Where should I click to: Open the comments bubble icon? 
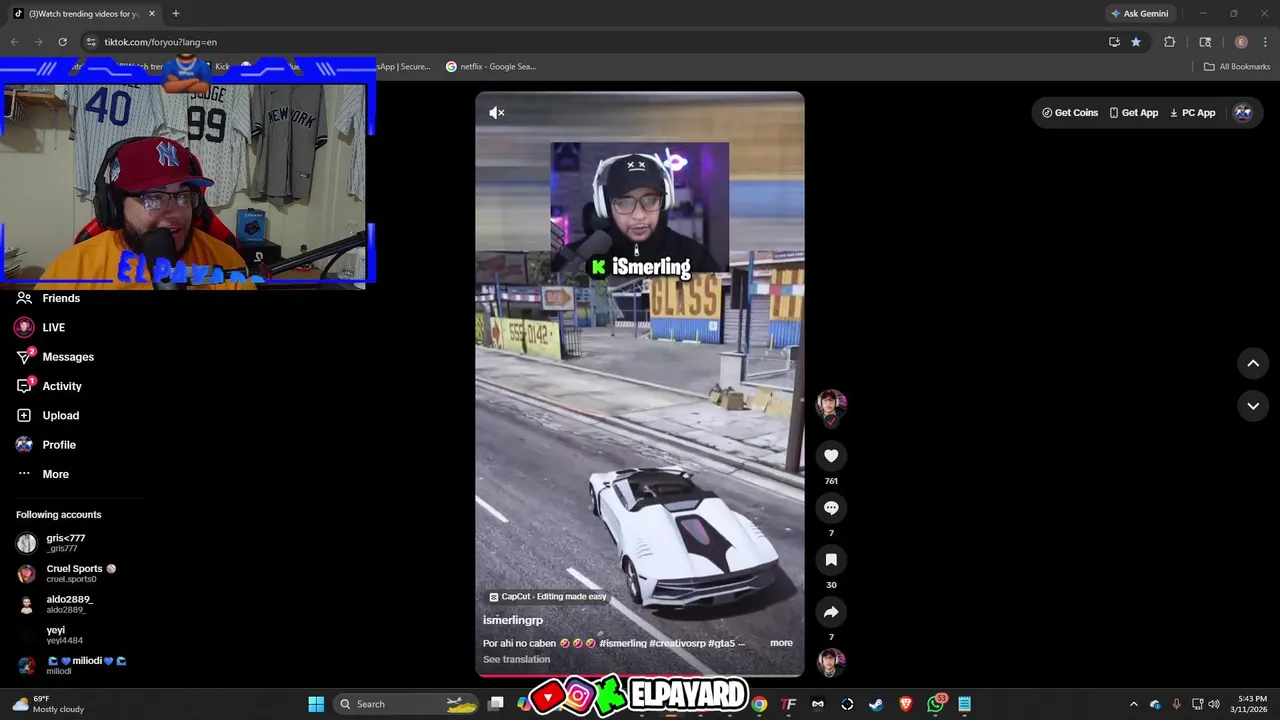coord(831,508)
